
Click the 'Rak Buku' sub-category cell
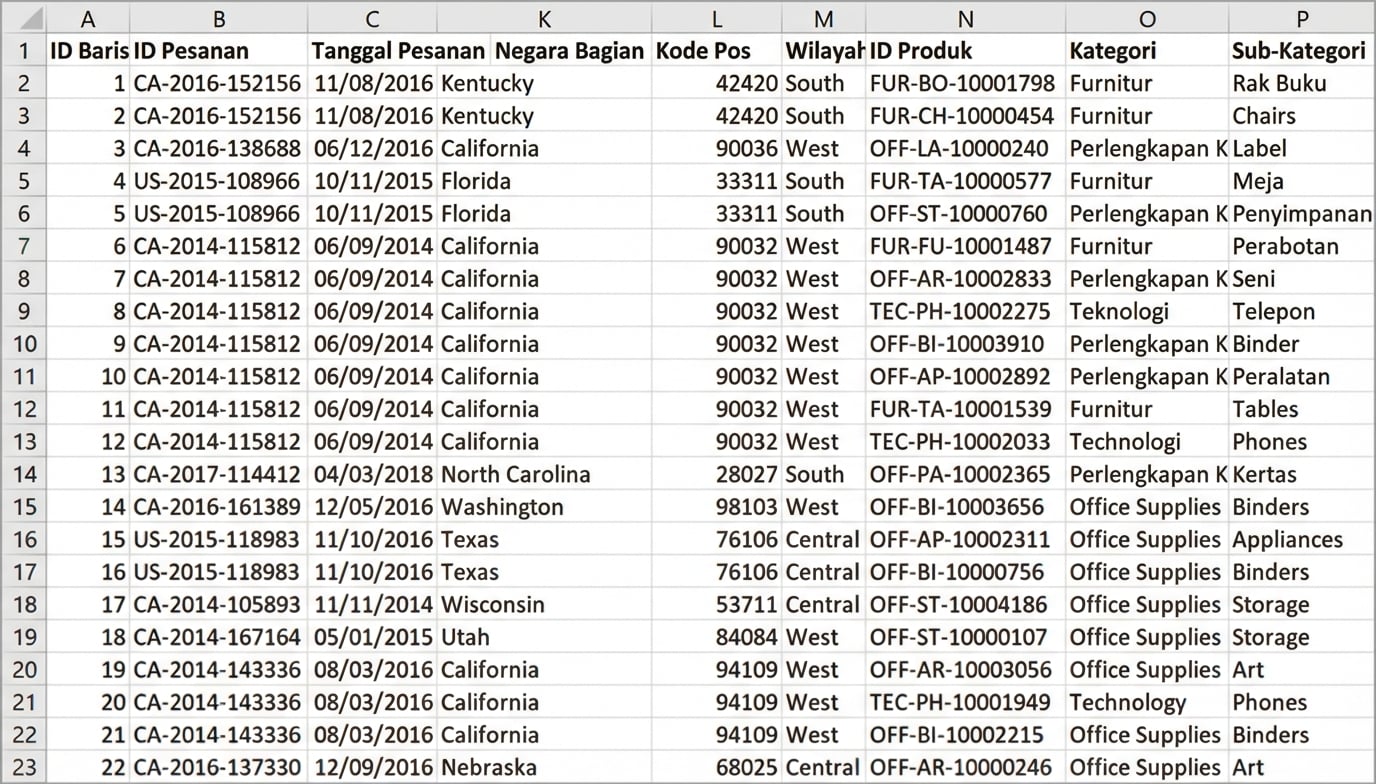tap(1279, 83)
